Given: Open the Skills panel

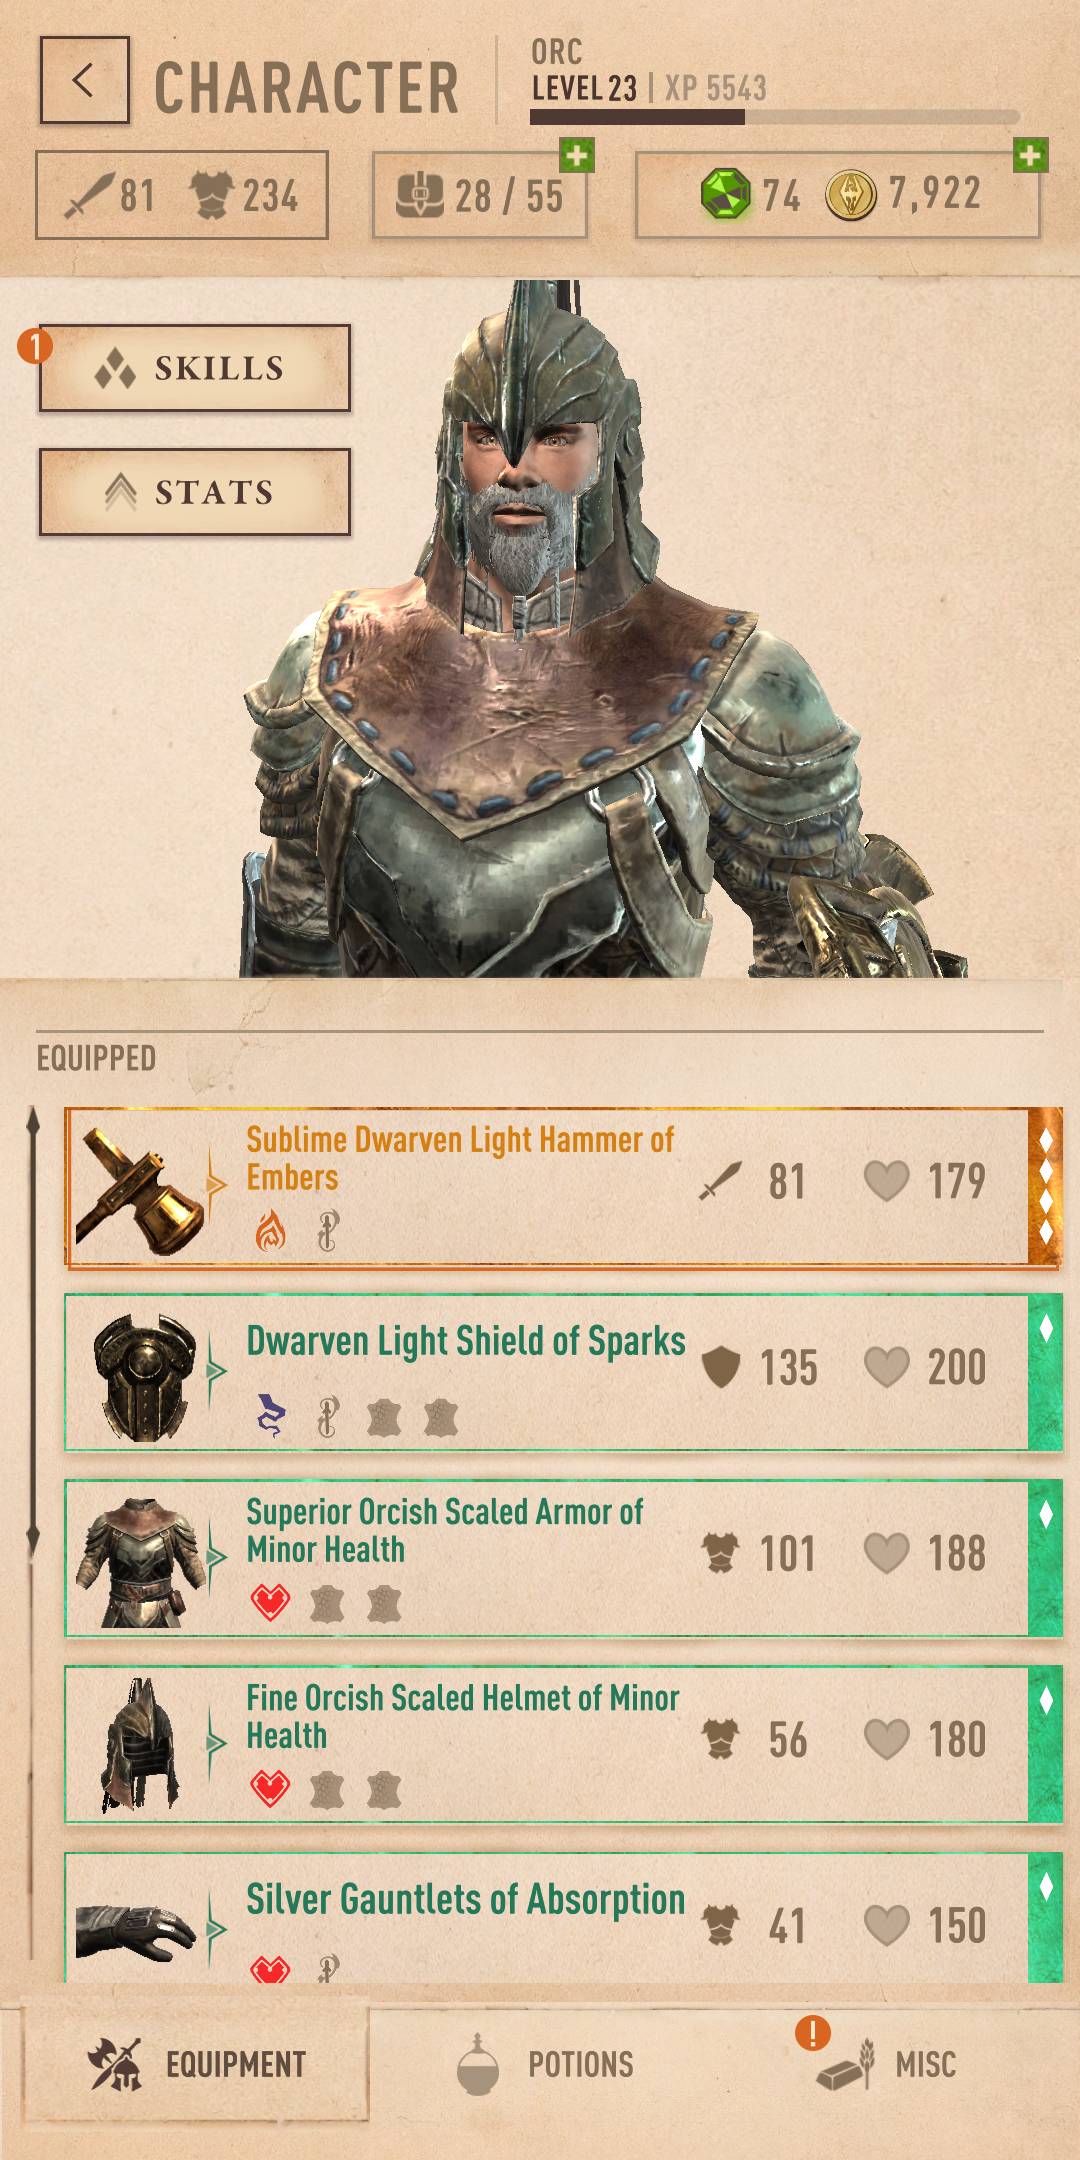Looking at the screenshot, I should point(195,368).
